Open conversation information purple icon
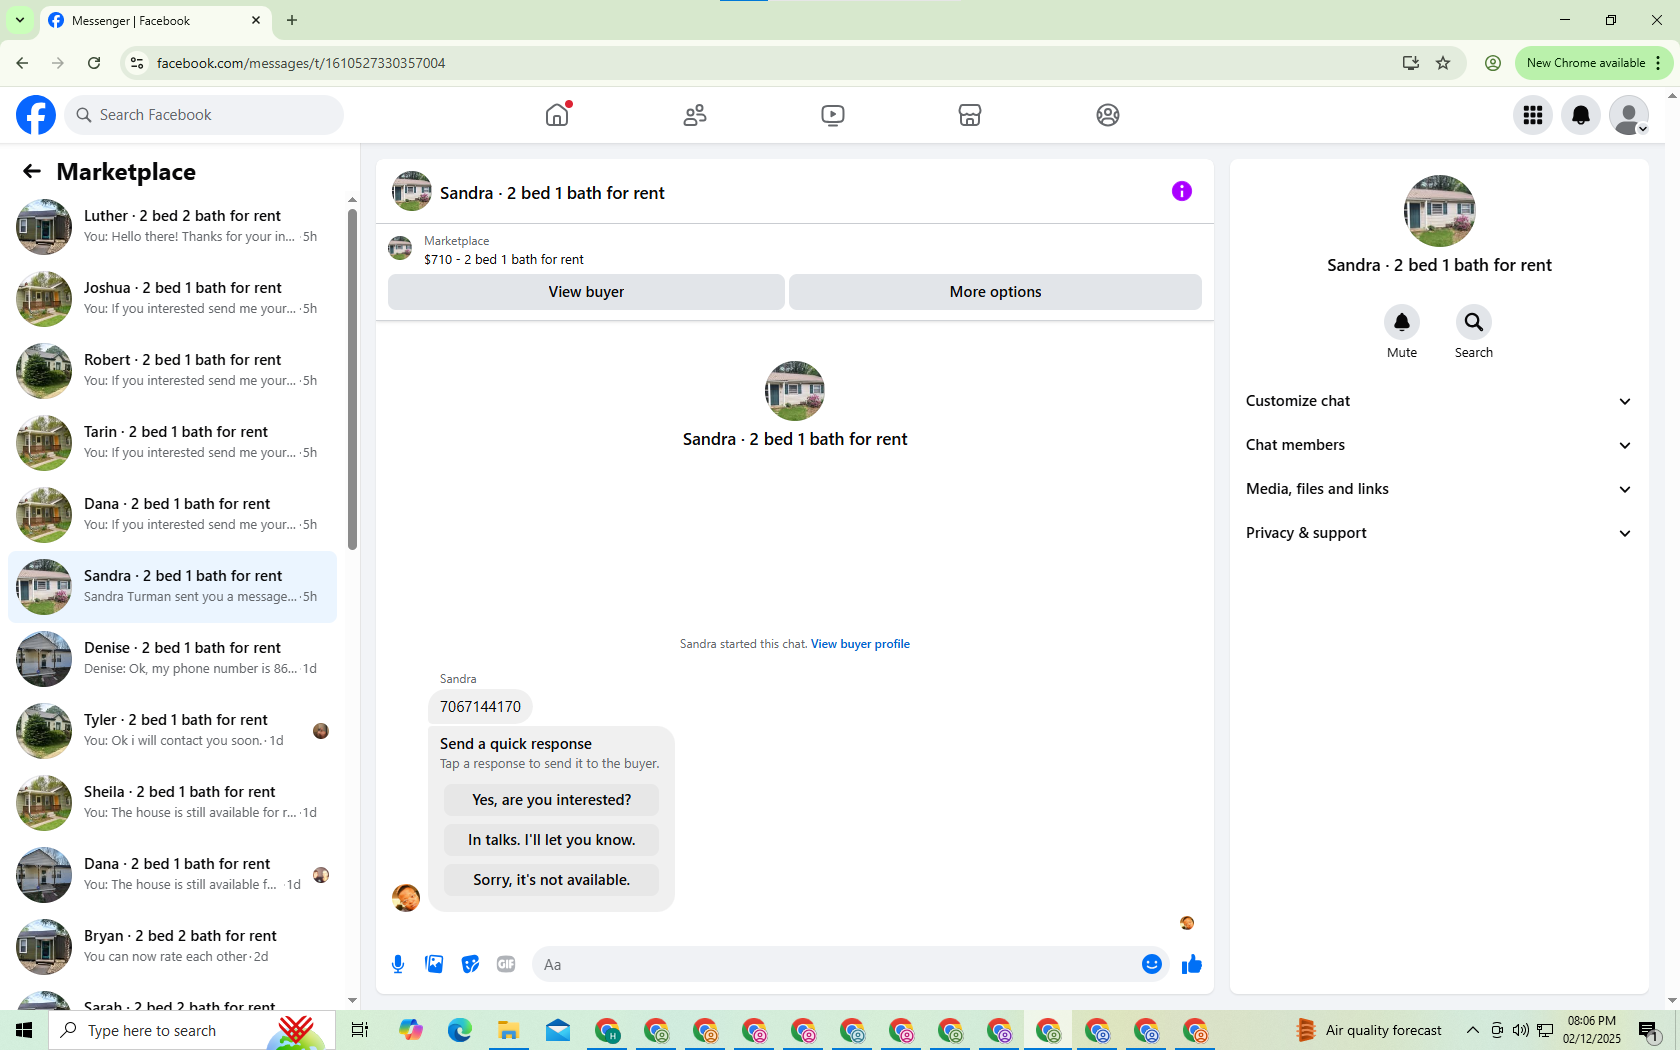 point(1182,191)
